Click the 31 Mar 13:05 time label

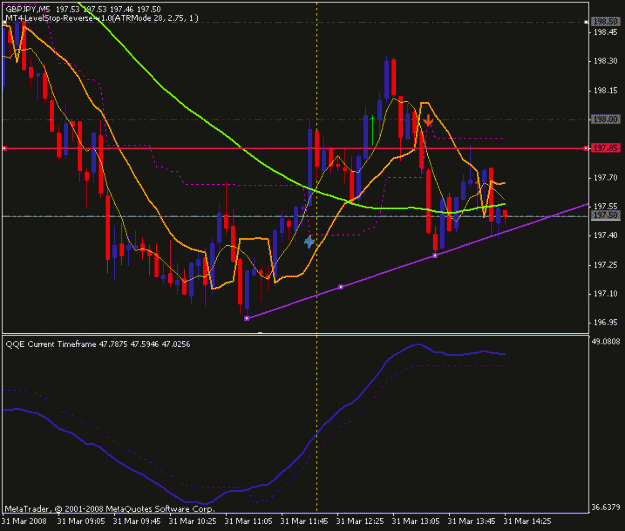pyautogui.click(x=416, y=521)
